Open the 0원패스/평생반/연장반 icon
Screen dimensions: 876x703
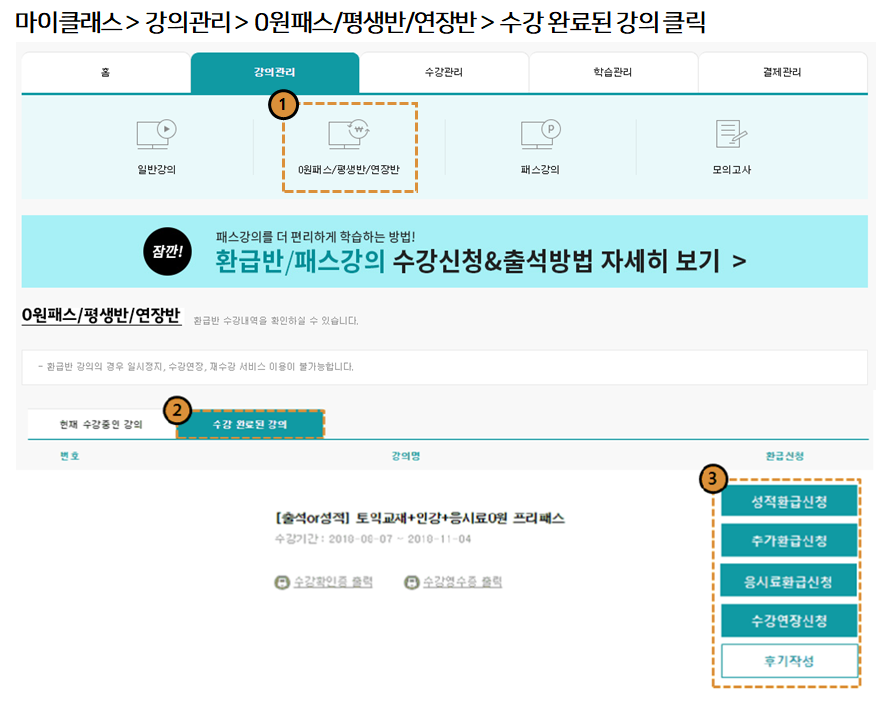pyautogui.click(x=349, y=135)
